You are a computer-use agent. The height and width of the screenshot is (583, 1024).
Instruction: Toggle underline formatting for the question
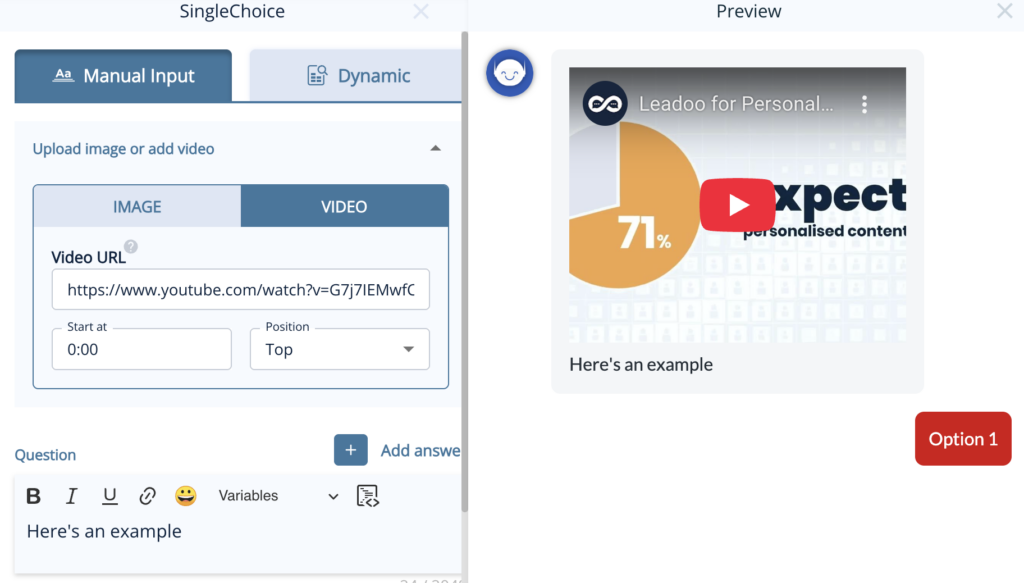click(x=110, y=495)
